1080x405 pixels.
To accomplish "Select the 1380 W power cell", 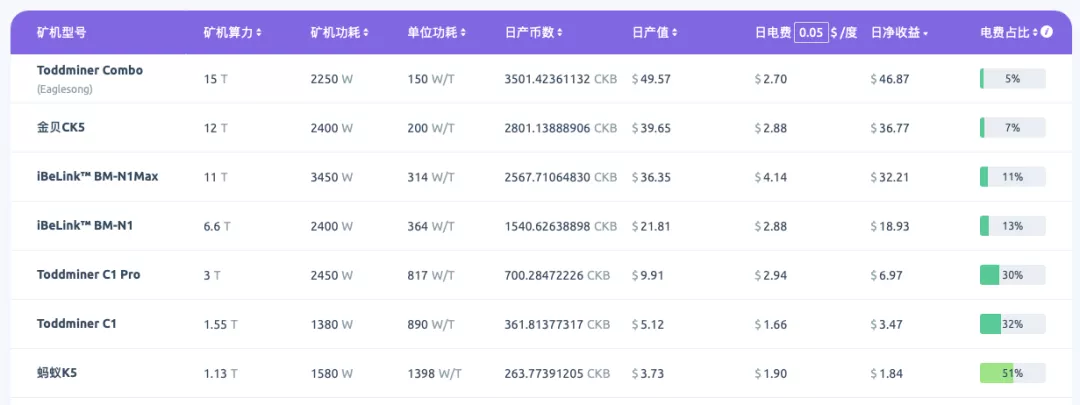I will click(x=331, y=324).
